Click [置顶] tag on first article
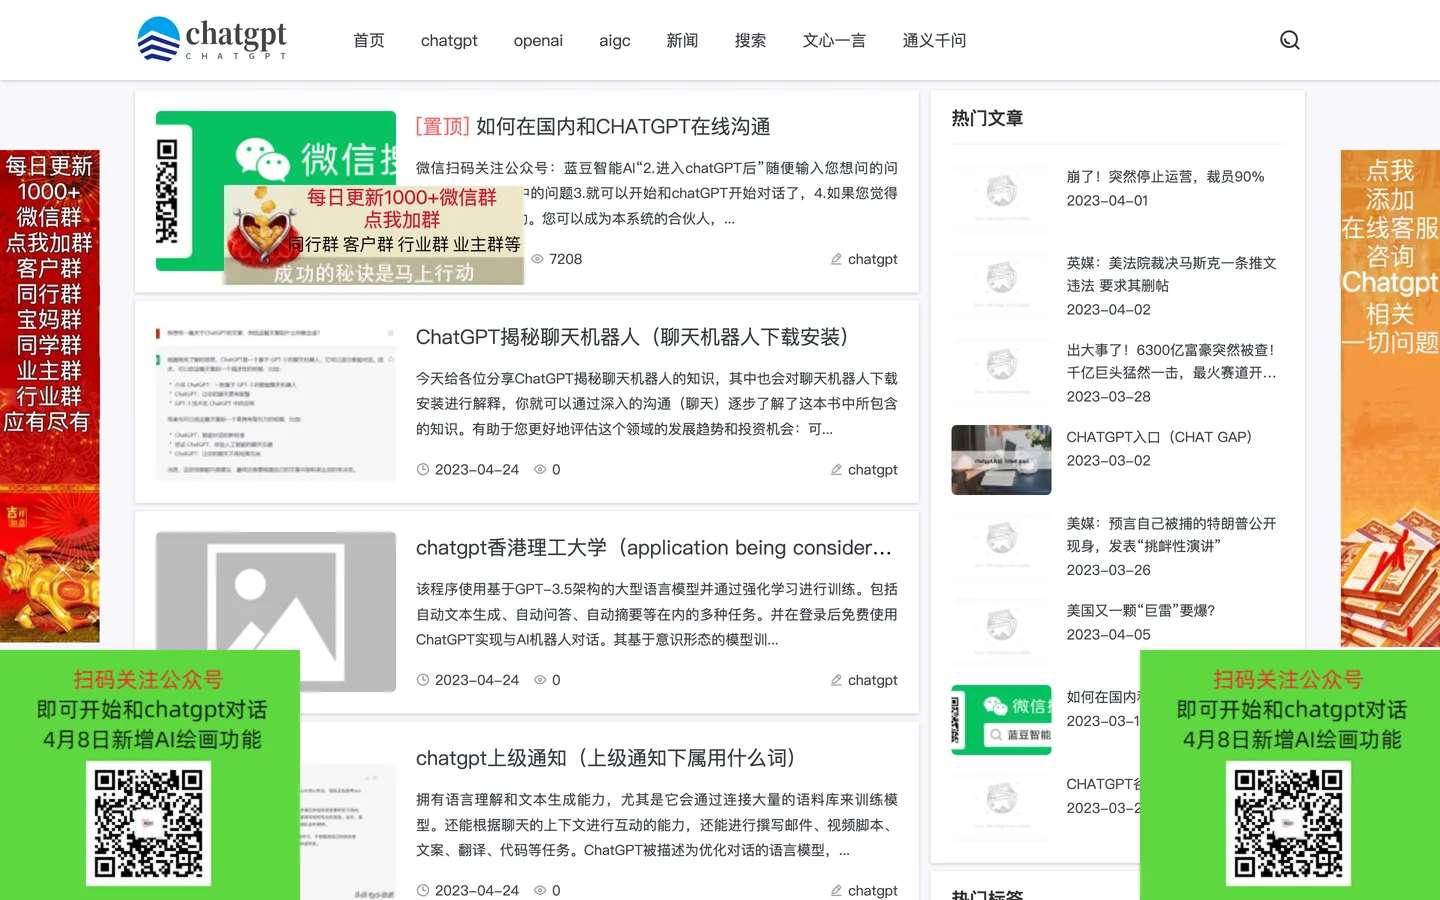Viewport: 1440px width, 900px height. (x=443, y=127)
